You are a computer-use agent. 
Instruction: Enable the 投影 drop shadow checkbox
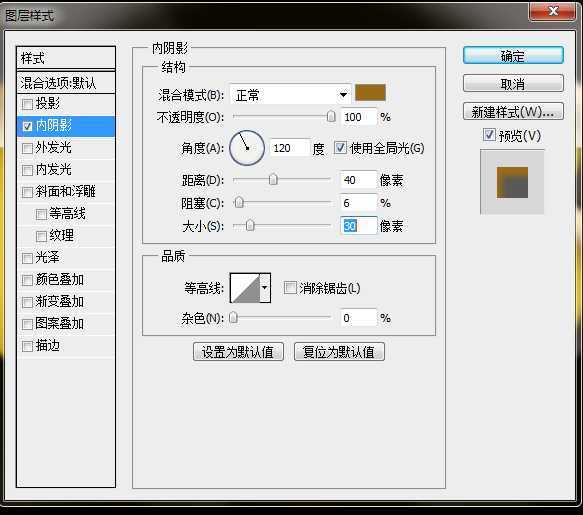27,104
